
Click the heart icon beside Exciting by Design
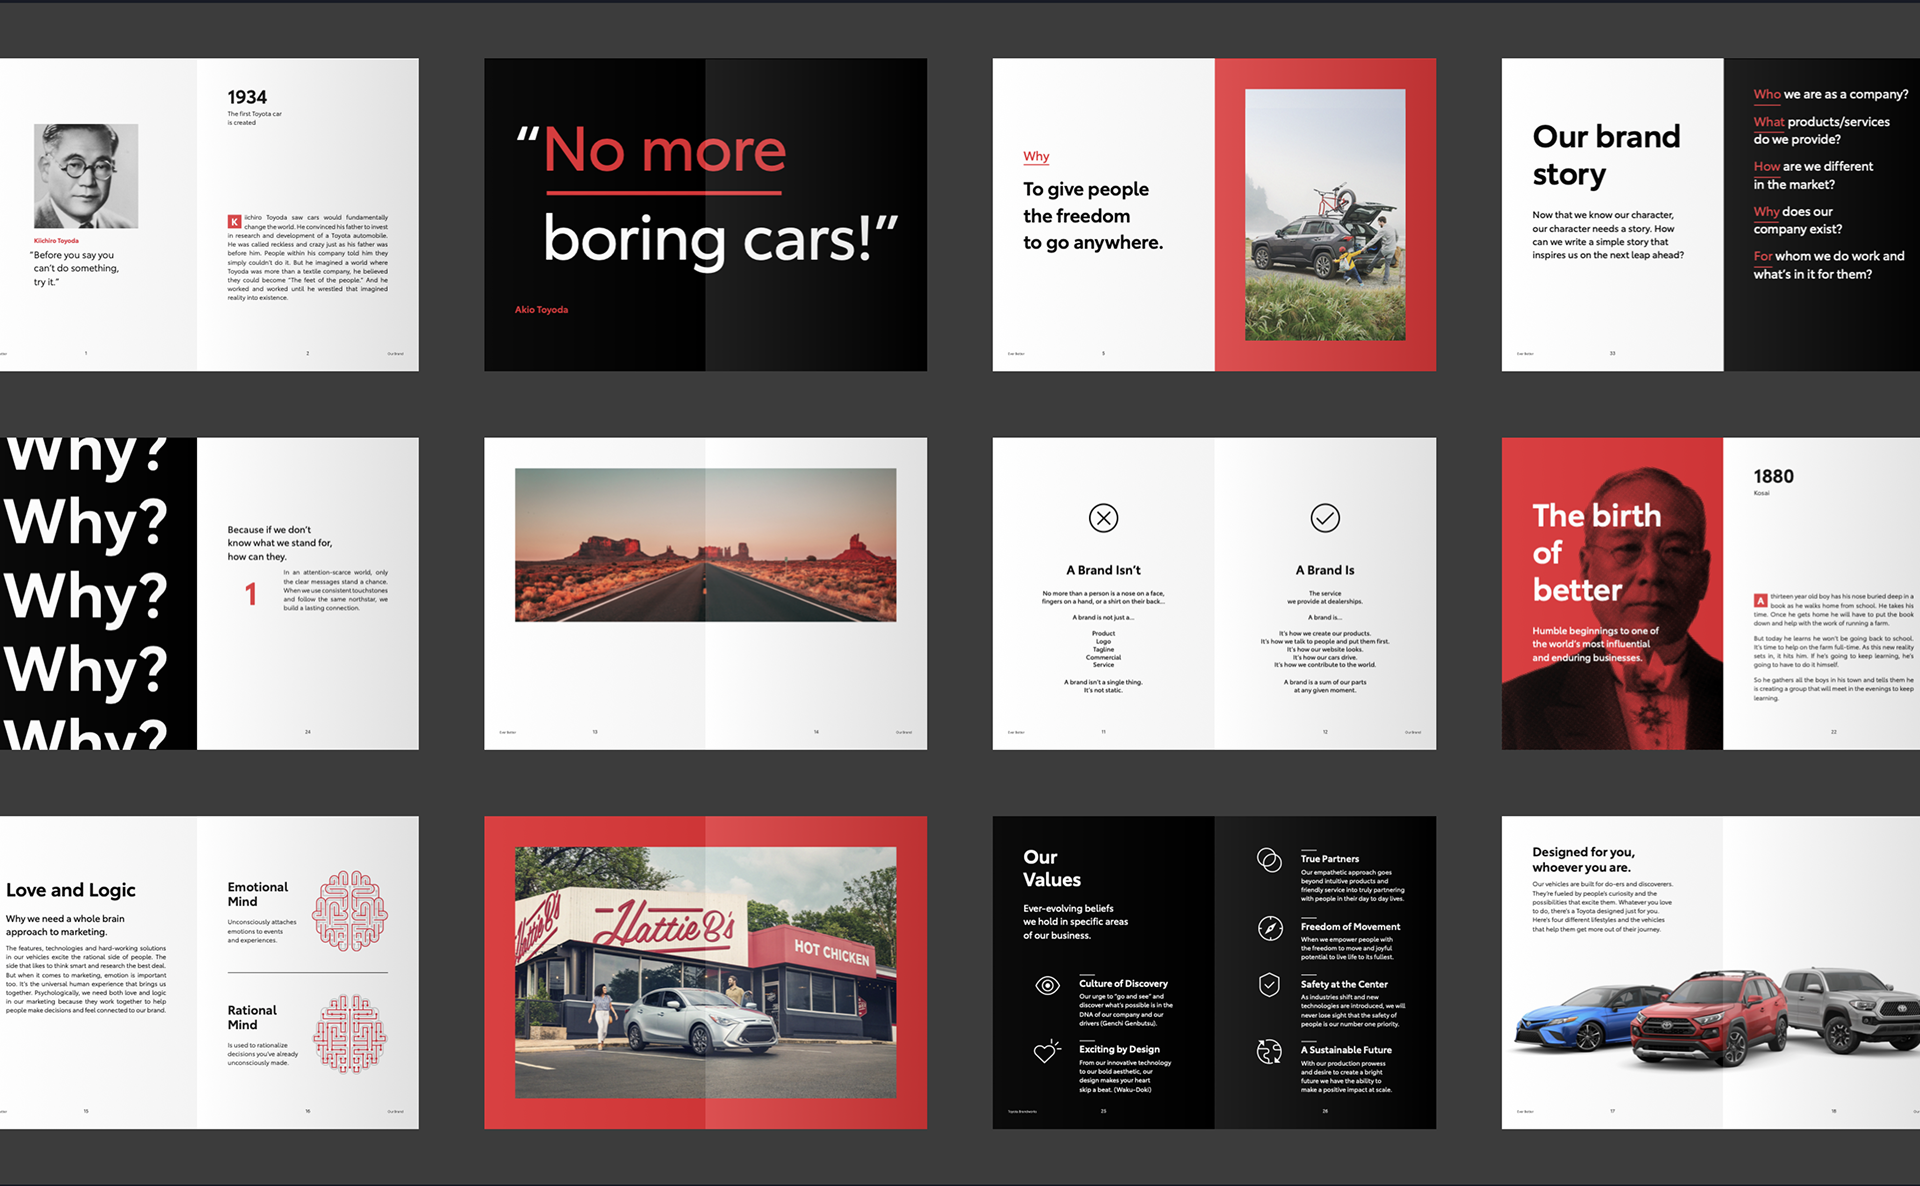1046,1051
